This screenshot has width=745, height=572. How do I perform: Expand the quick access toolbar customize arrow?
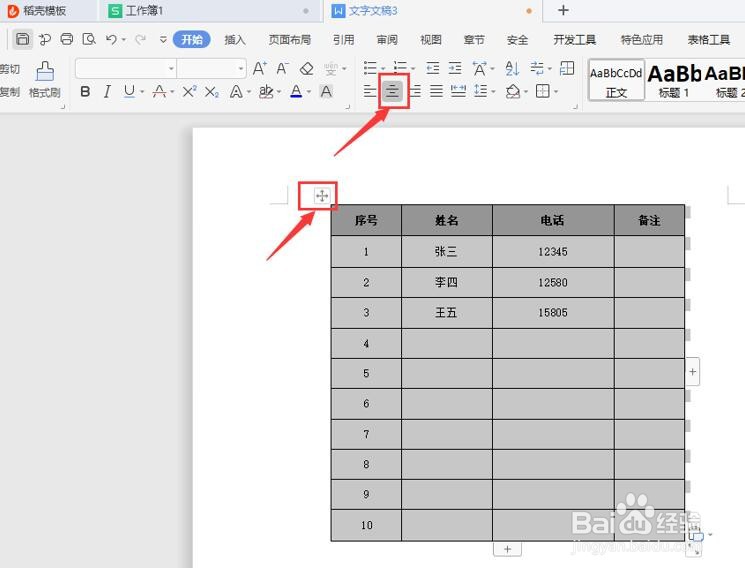pos(163,39)
